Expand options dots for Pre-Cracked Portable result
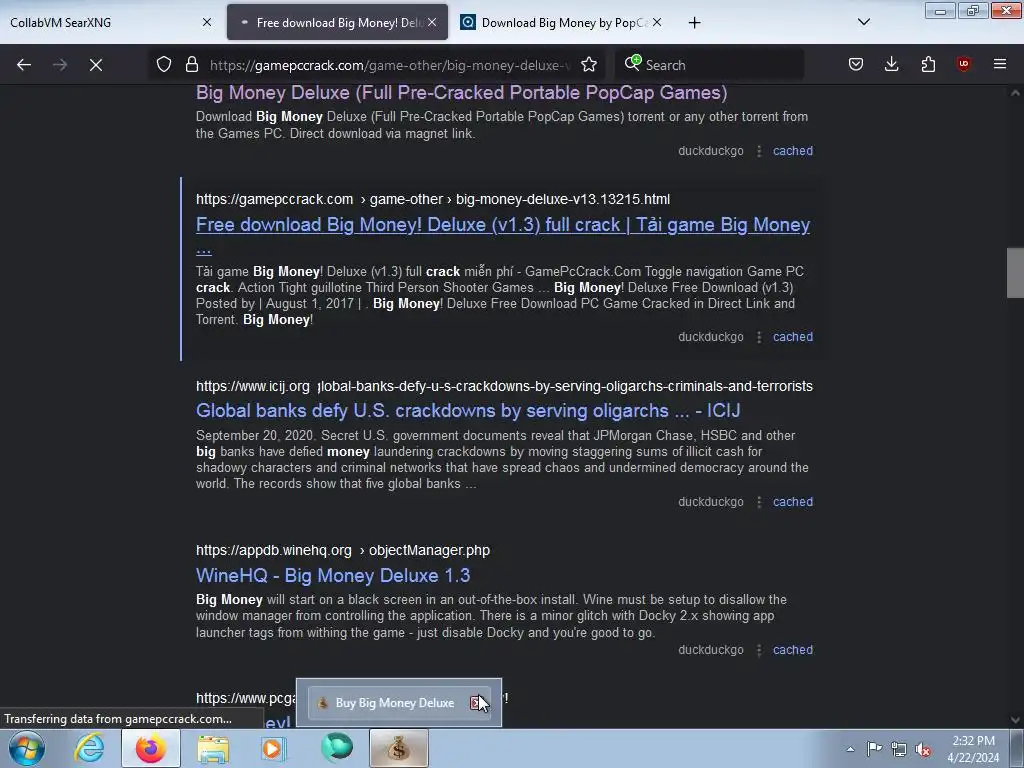Image resolution: width=1024 pixels, height=768 pixels. click(758, 151)
